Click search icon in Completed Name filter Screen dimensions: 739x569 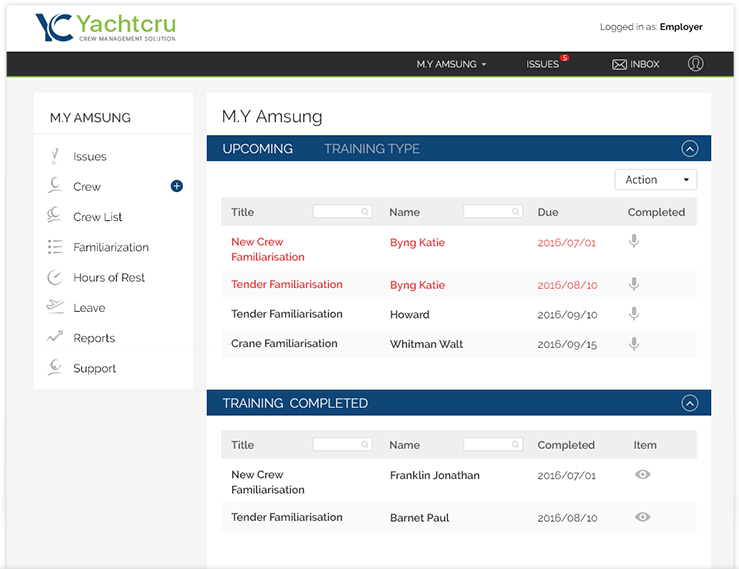pyautogui.click(x=516, y=444)
